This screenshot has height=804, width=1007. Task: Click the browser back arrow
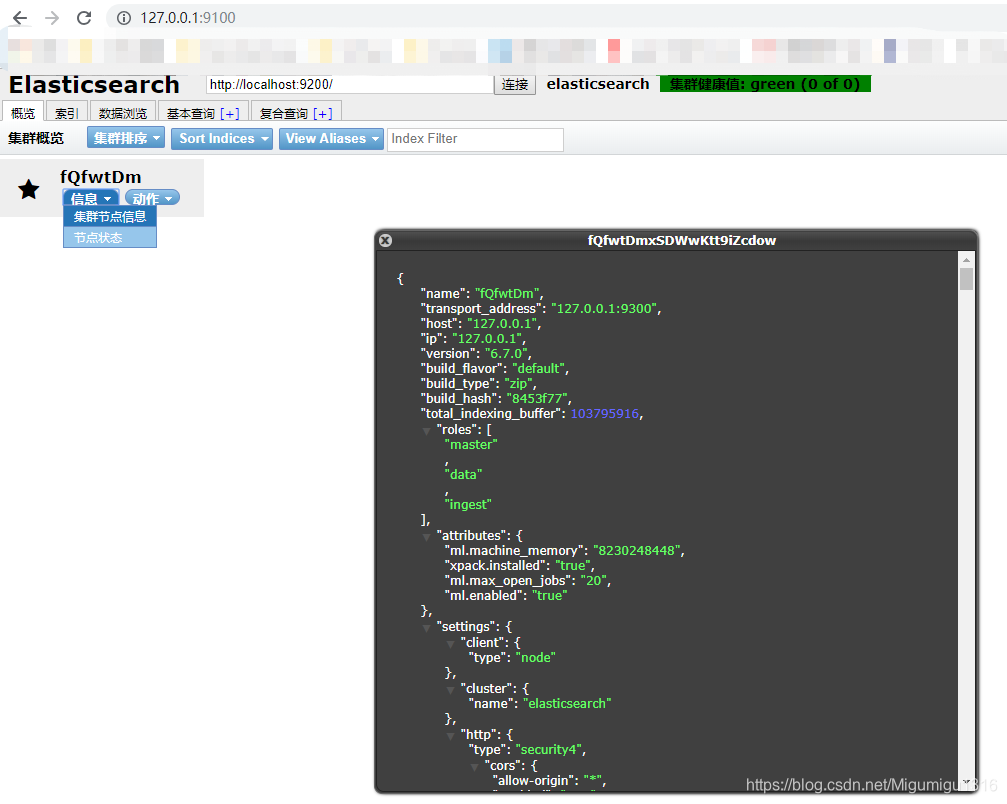(20, 18)
